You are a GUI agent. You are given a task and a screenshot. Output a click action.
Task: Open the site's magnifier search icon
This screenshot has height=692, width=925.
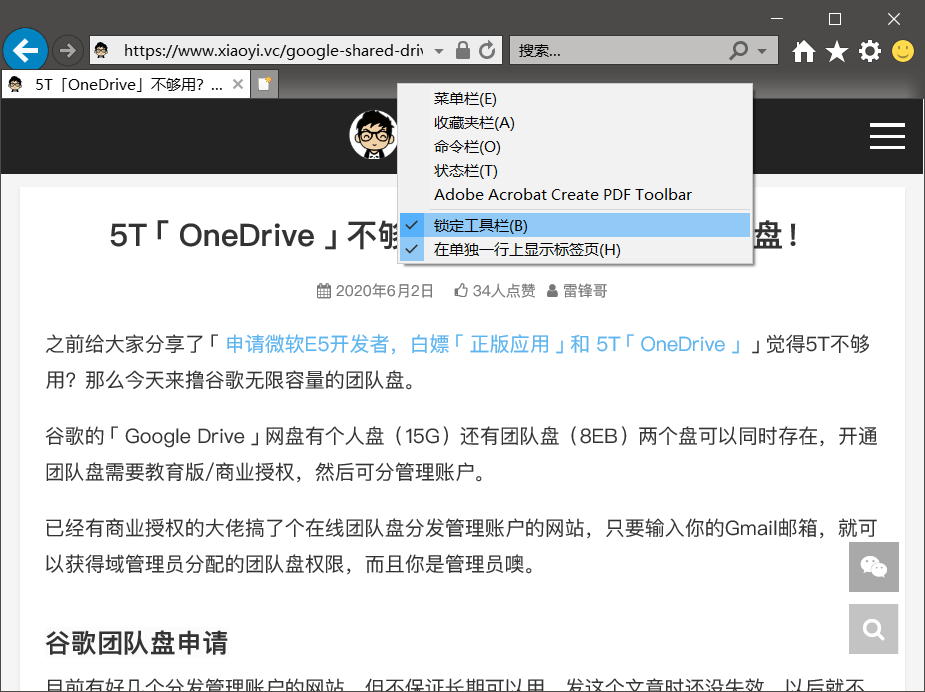click(x=873, y=629)
